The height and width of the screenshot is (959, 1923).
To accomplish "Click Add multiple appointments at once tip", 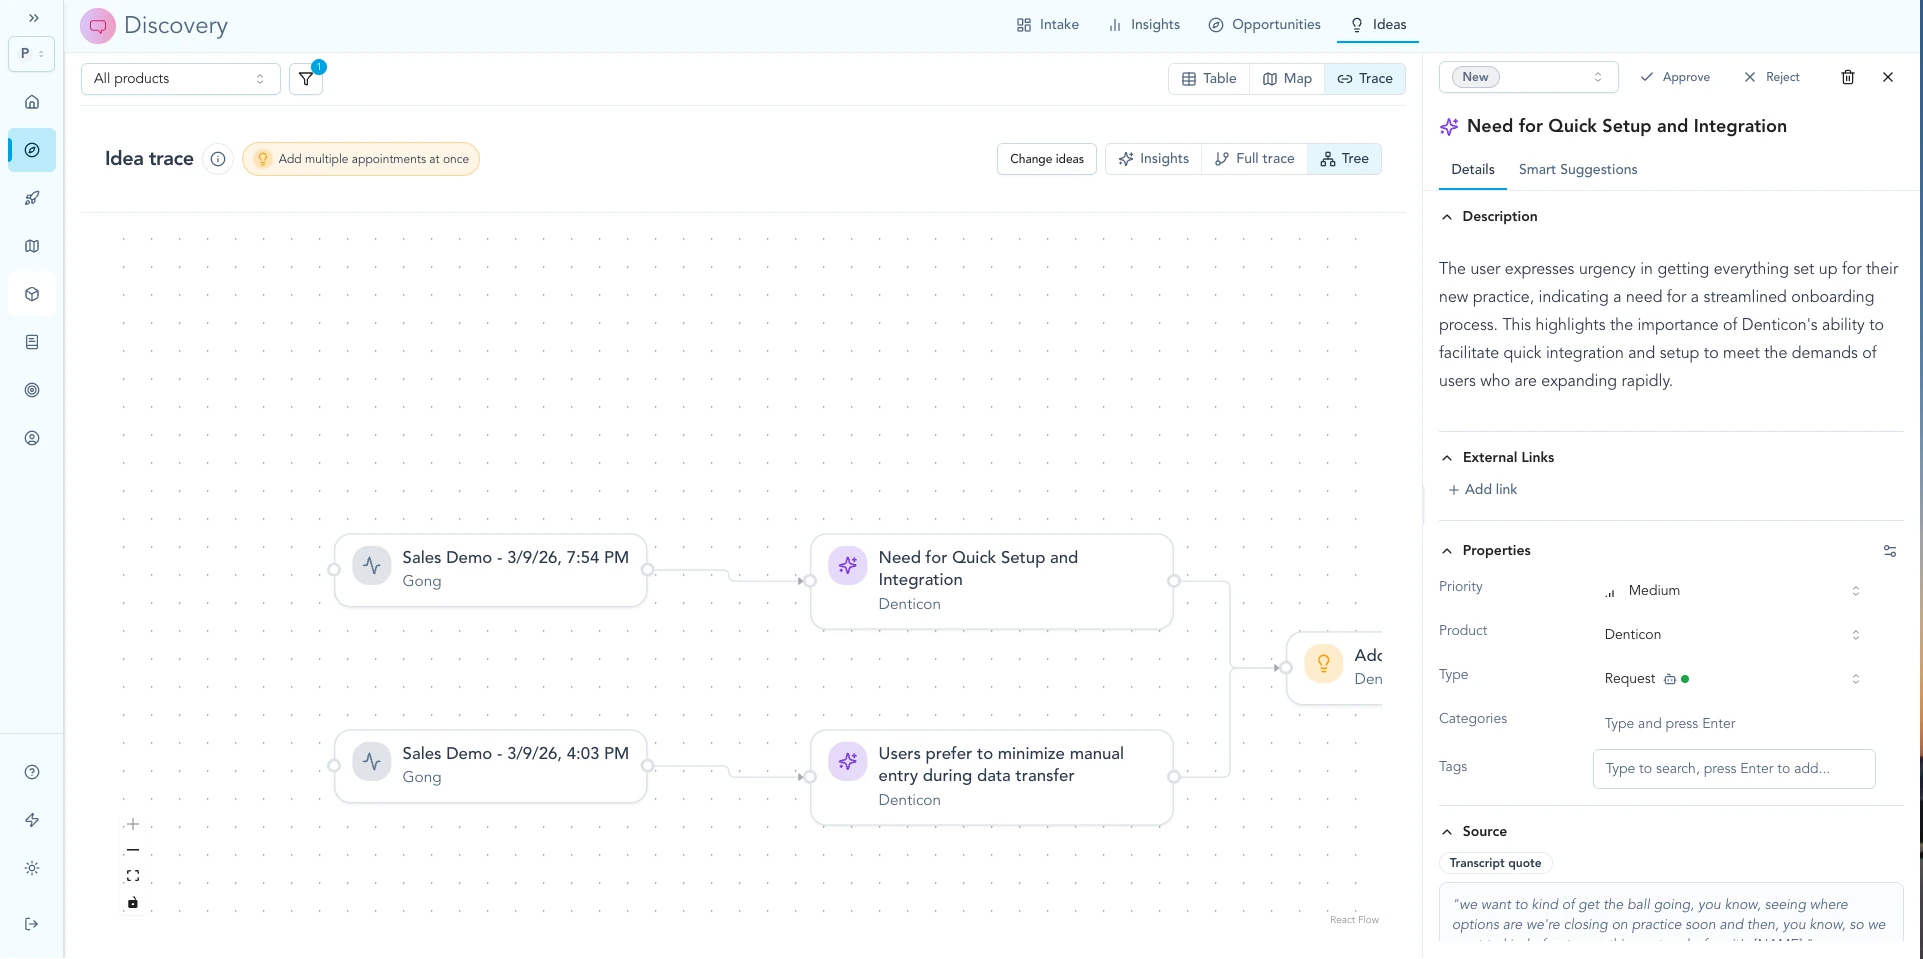I will coord(361,159).
